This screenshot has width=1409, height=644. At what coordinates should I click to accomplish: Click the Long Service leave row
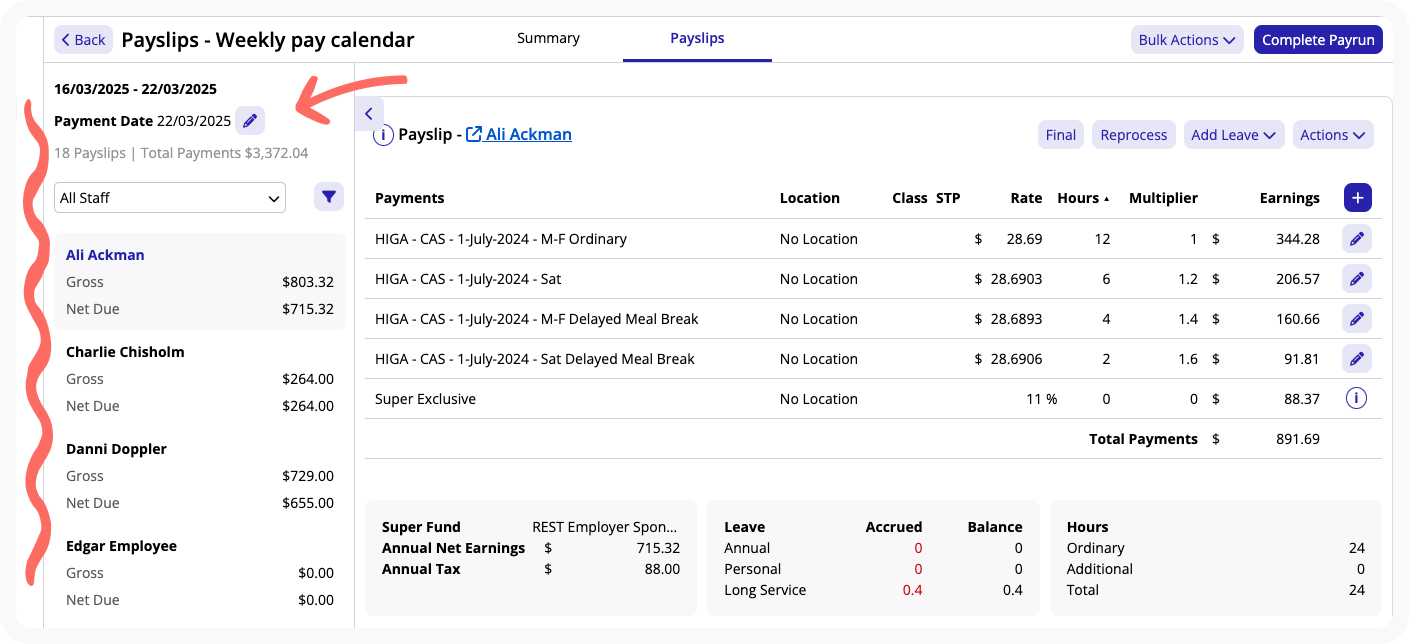click(x=873, y=590)
